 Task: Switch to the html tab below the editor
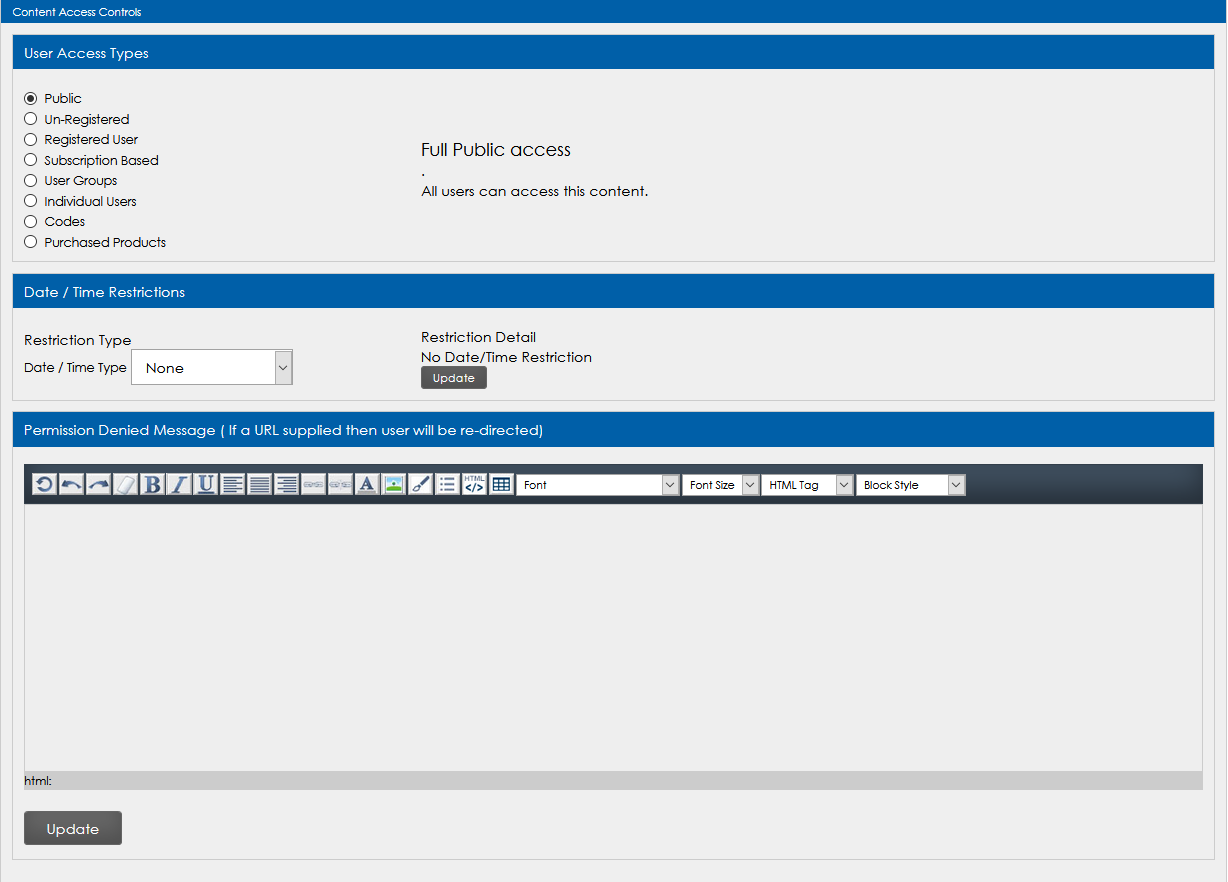point(36,780)
